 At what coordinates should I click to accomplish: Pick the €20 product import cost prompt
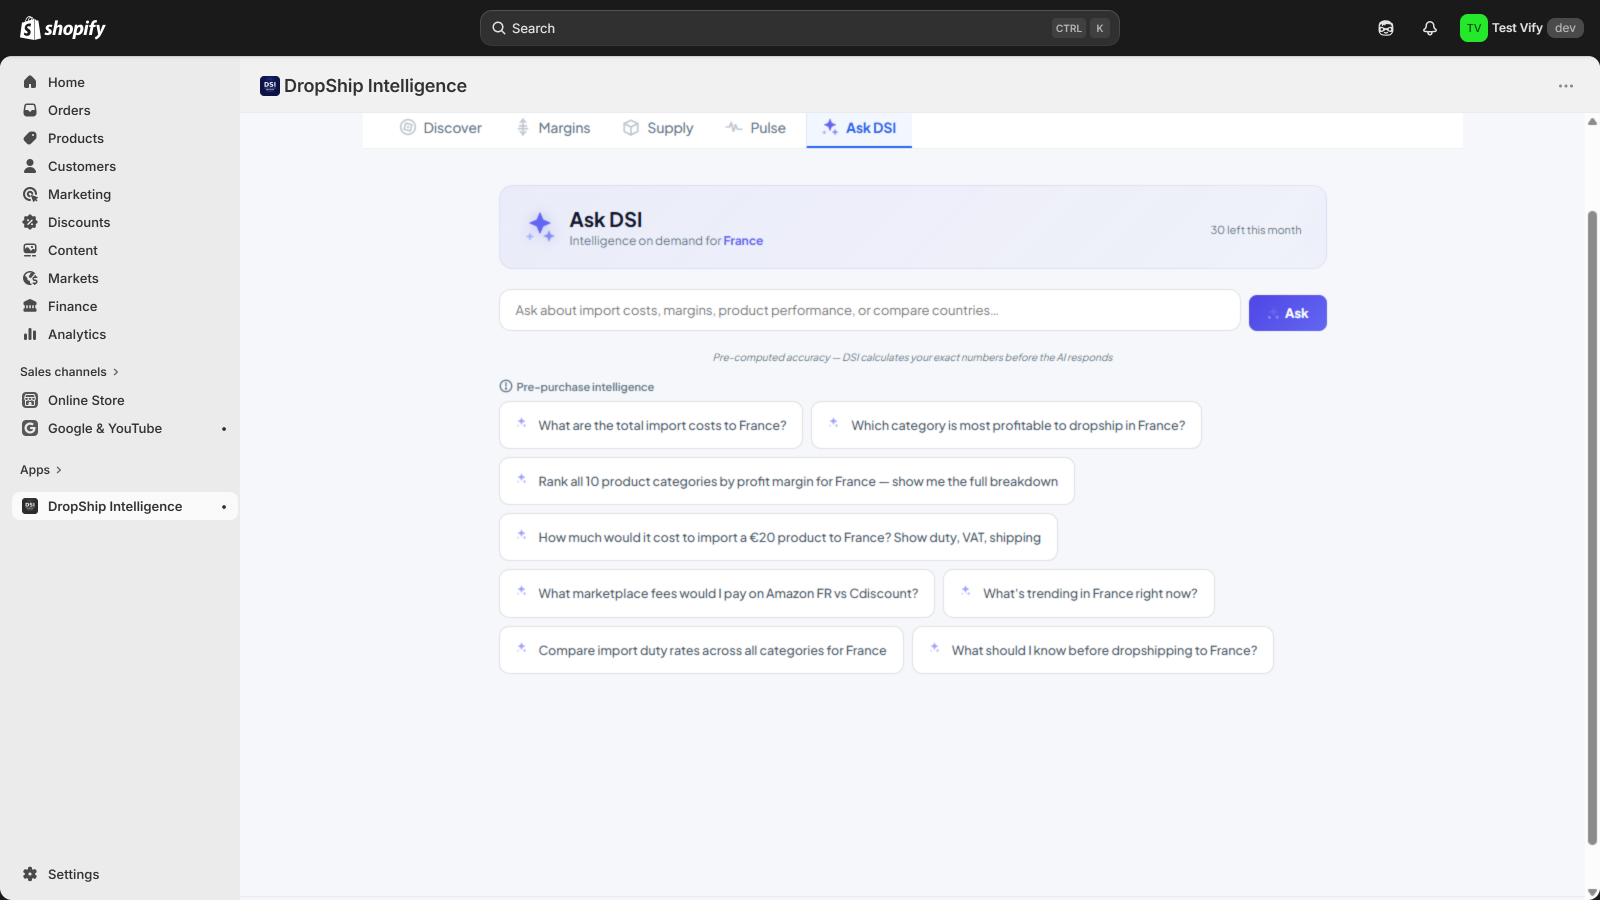pyautogui.click(x=778, y=537)
